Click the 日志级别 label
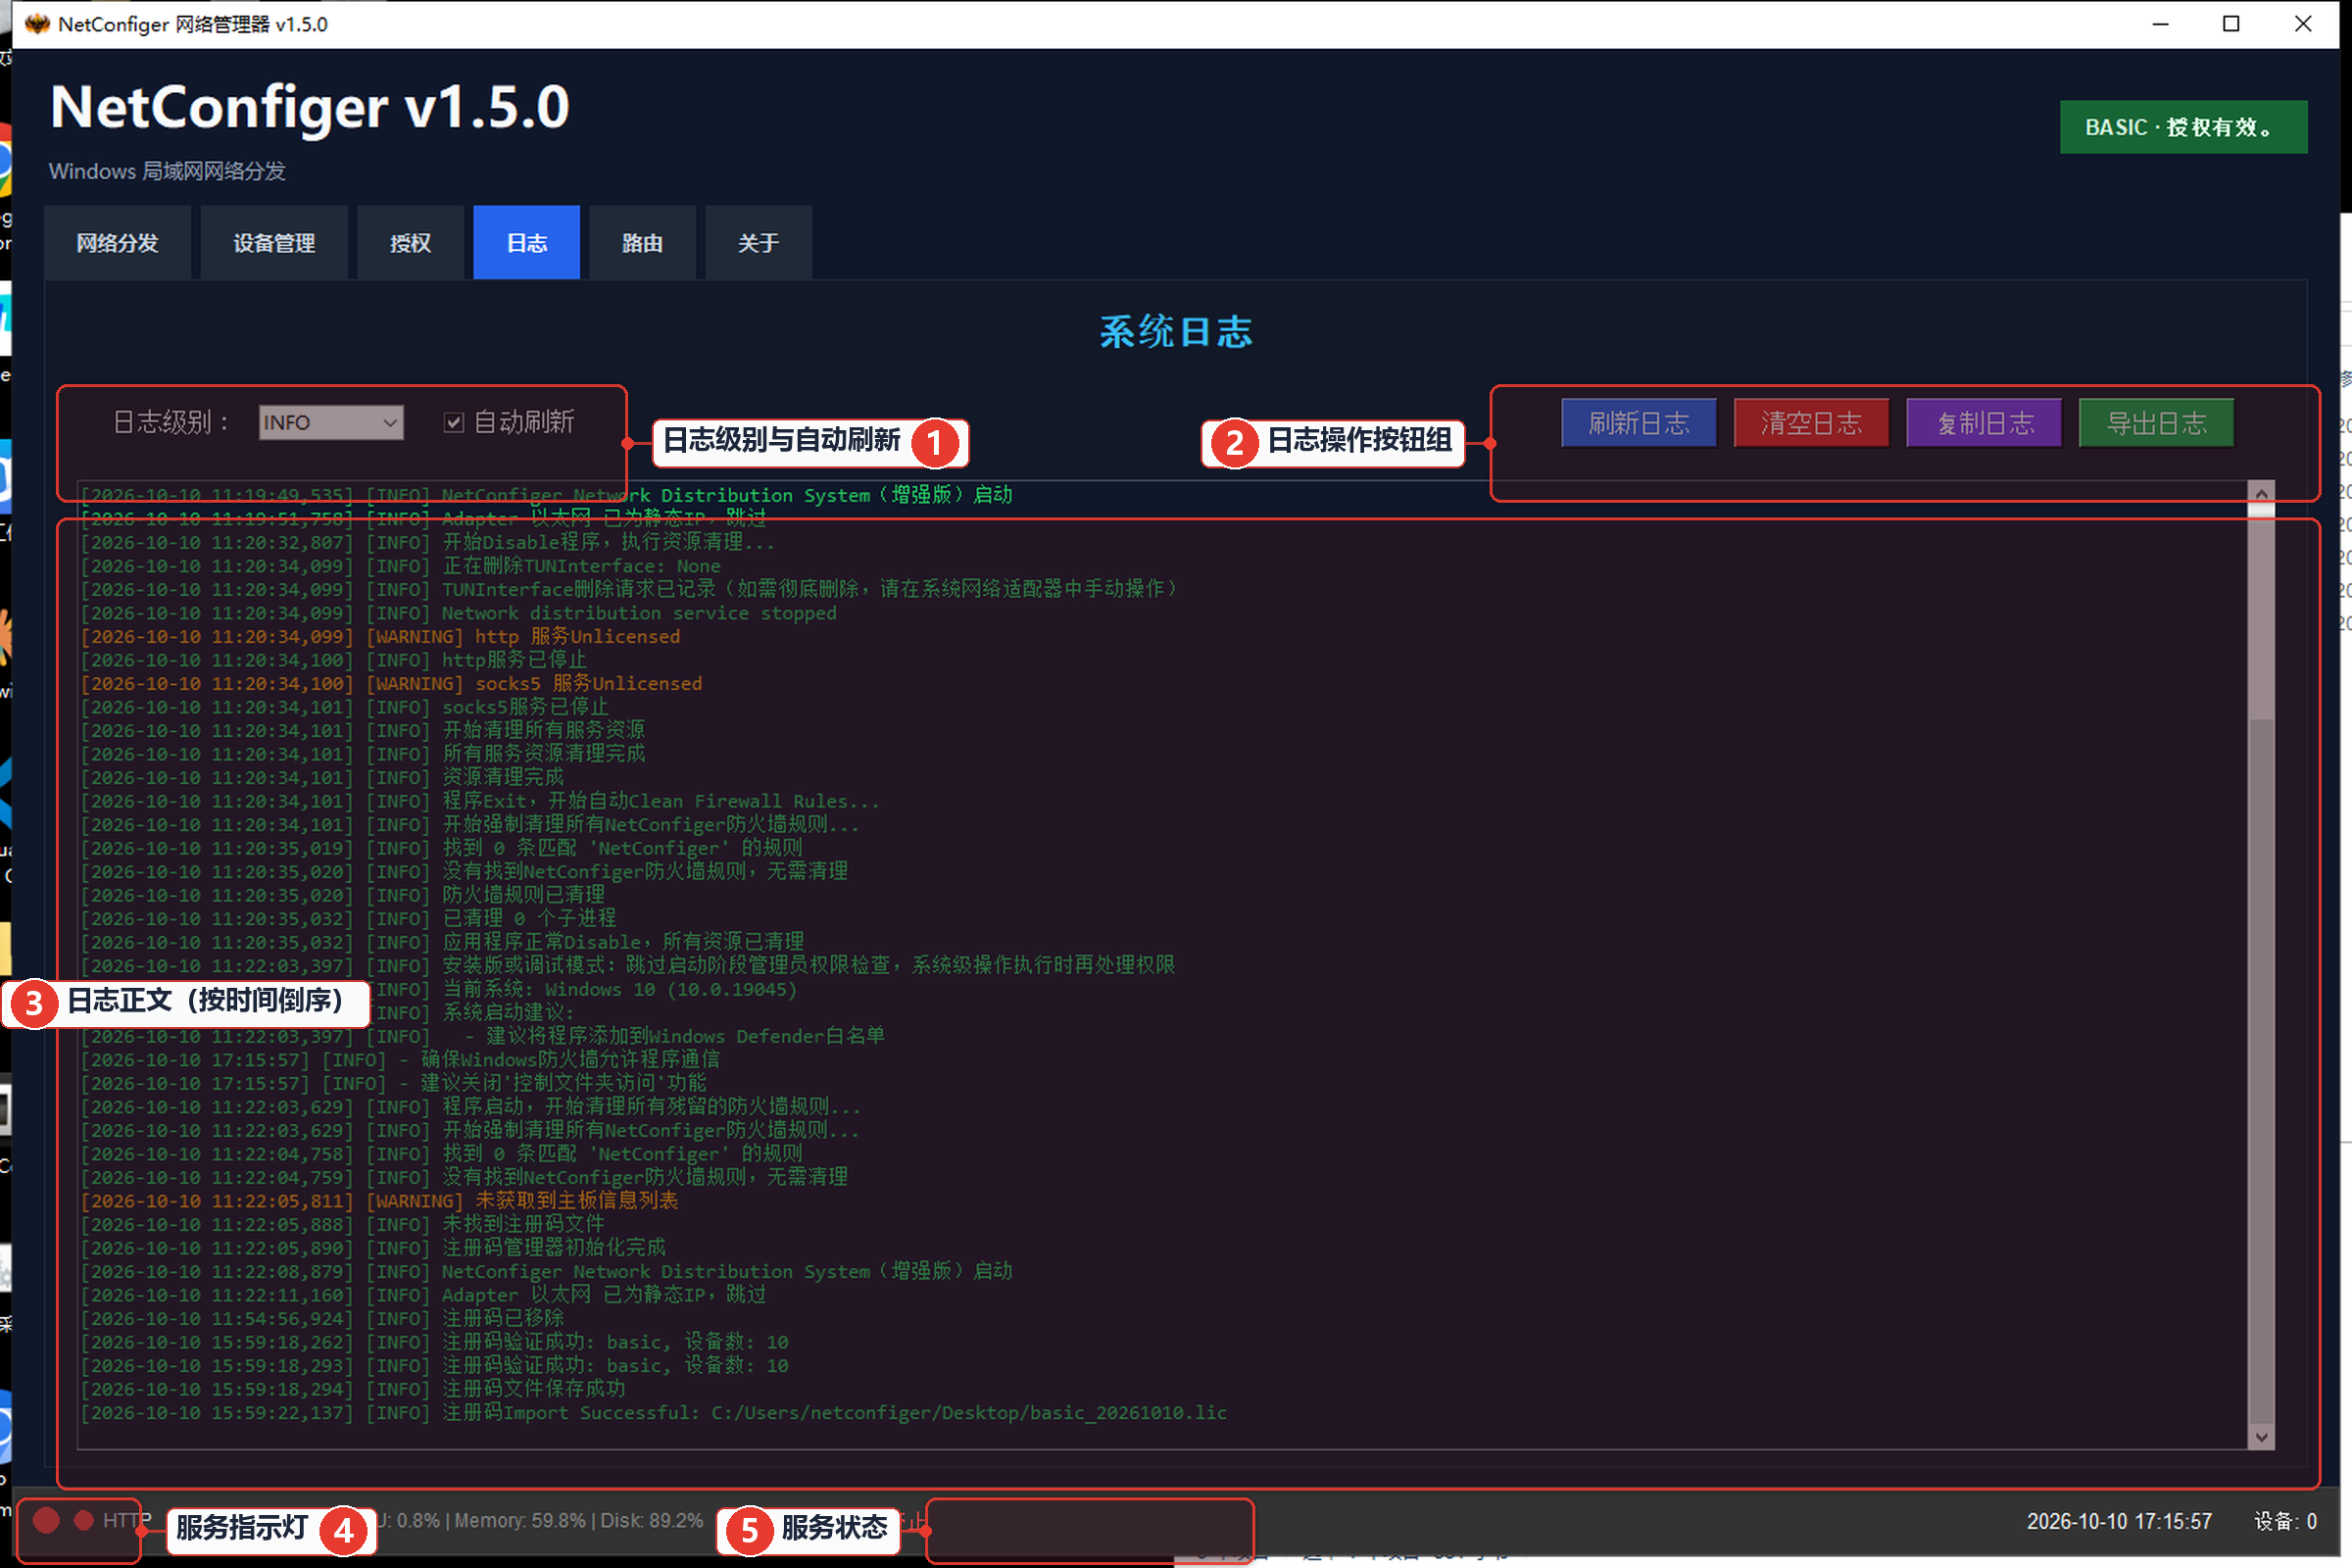The image size is (2352, 1568). click(x=171, y=422)
